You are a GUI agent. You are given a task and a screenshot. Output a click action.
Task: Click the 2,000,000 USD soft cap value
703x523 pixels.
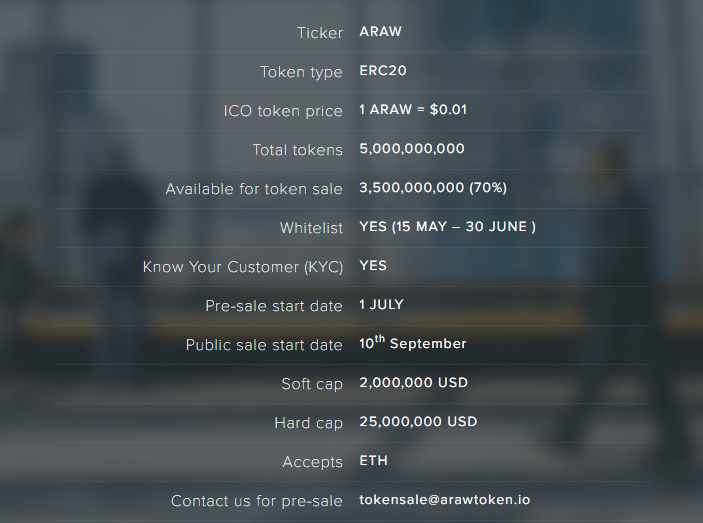pos(413,383)
